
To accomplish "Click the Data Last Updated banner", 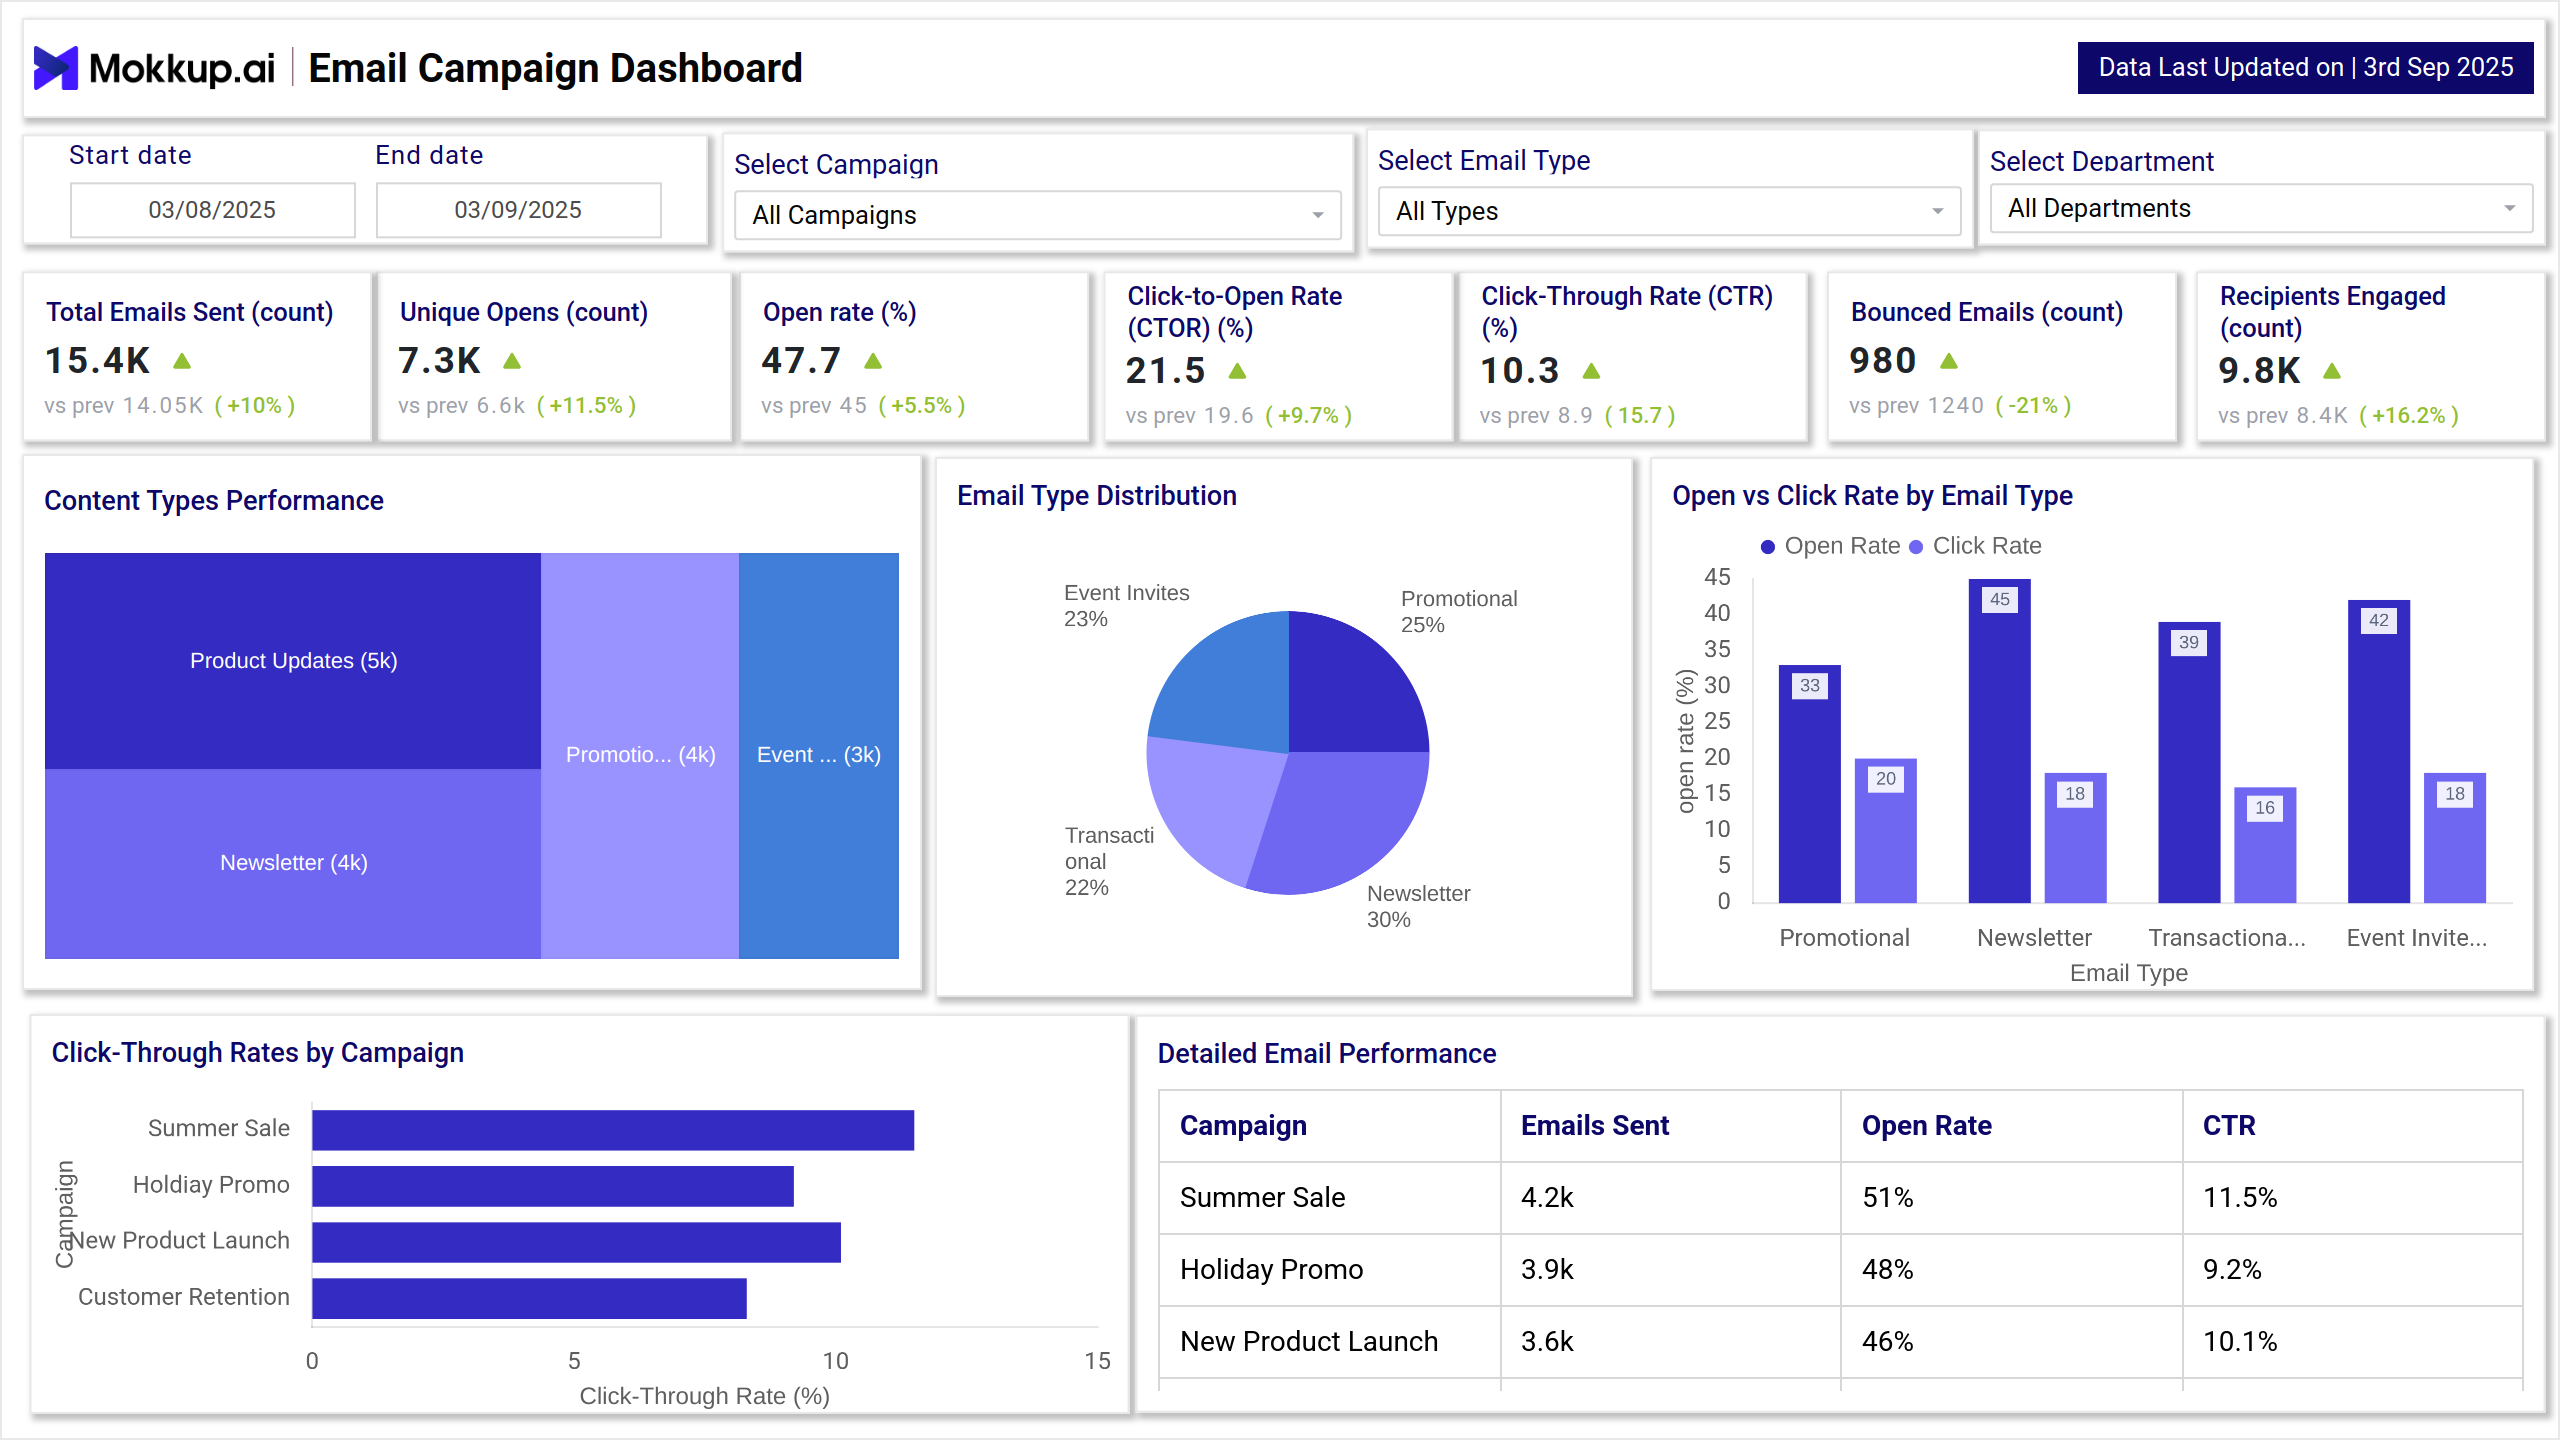I will (2306, 68).
